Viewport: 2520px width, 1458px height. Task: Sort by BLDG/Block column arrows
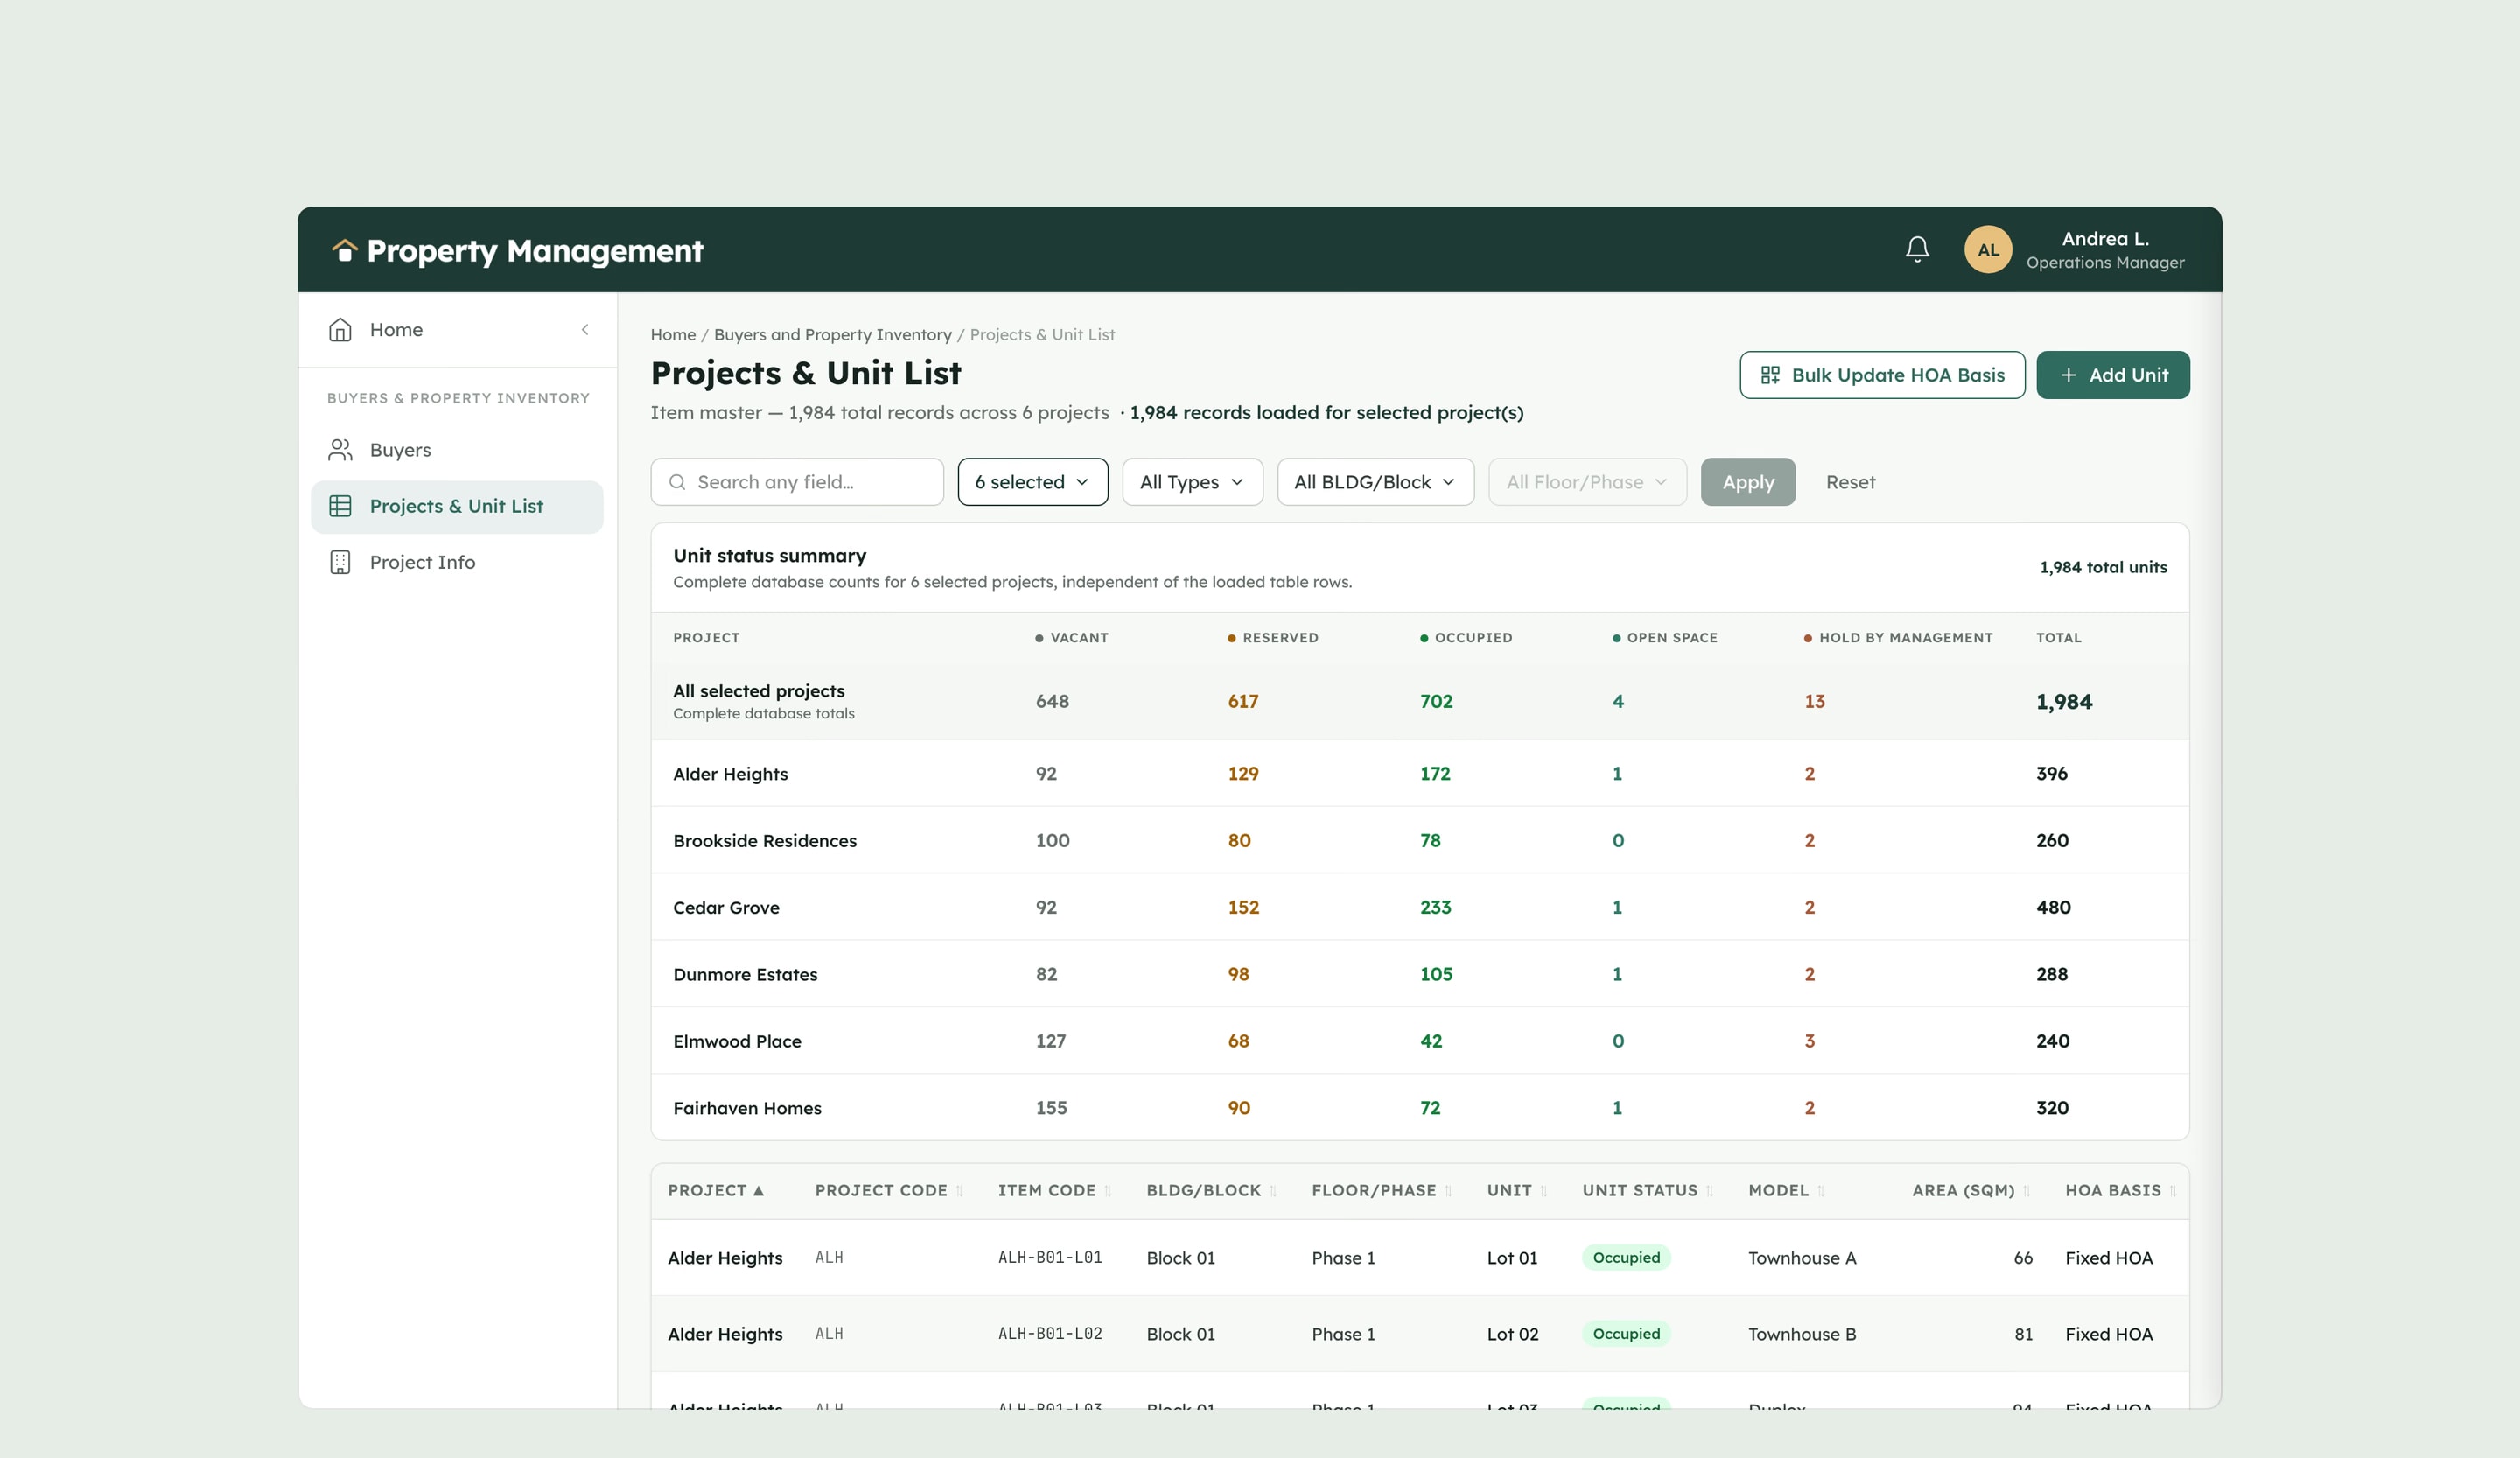point(1272,1191)
